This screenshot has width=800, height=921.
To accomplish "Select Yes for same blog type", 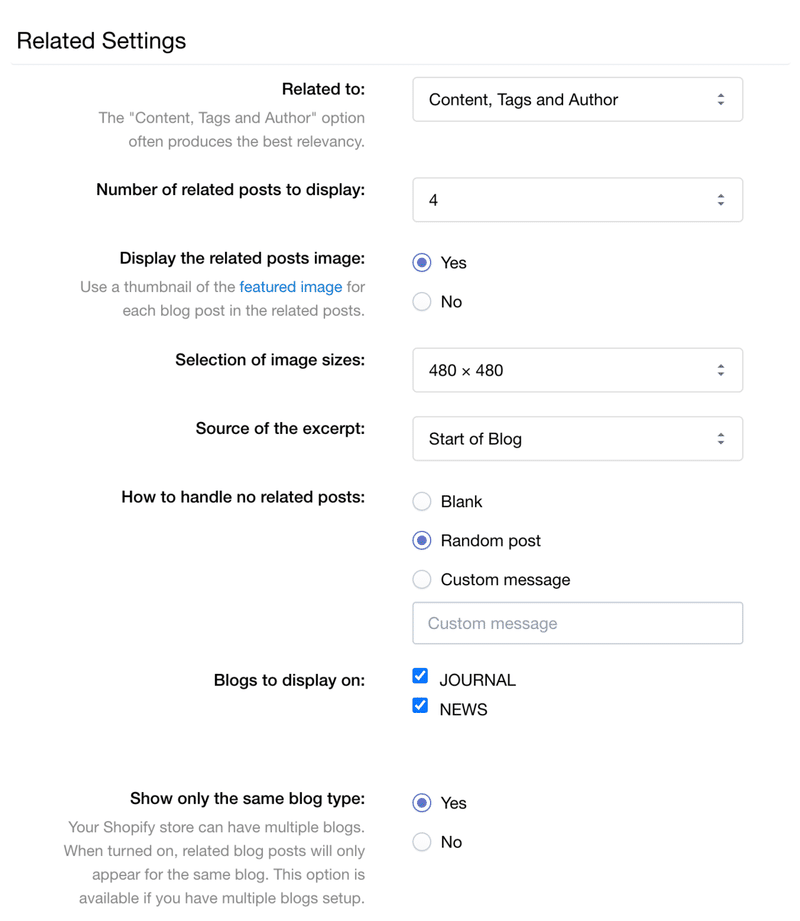I will 422,803.
